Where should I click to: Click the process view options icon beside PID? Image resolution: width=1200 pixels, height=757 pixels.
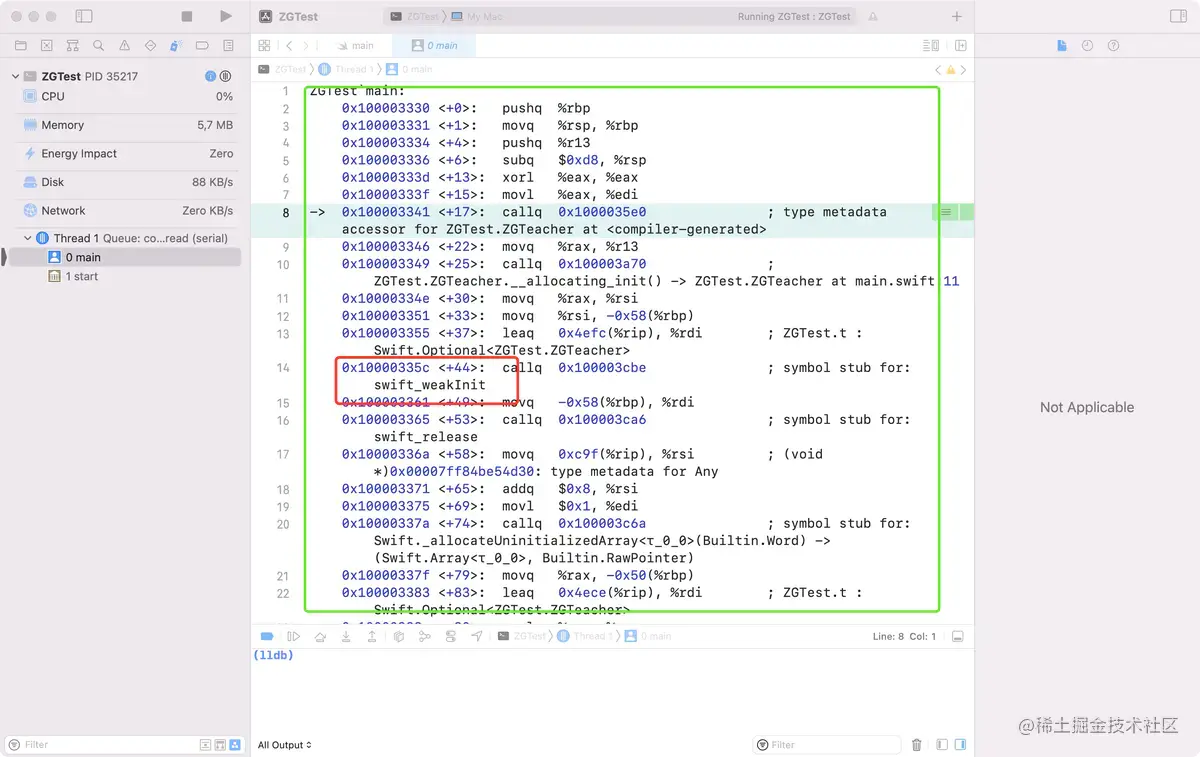click(x=226, y=77)
